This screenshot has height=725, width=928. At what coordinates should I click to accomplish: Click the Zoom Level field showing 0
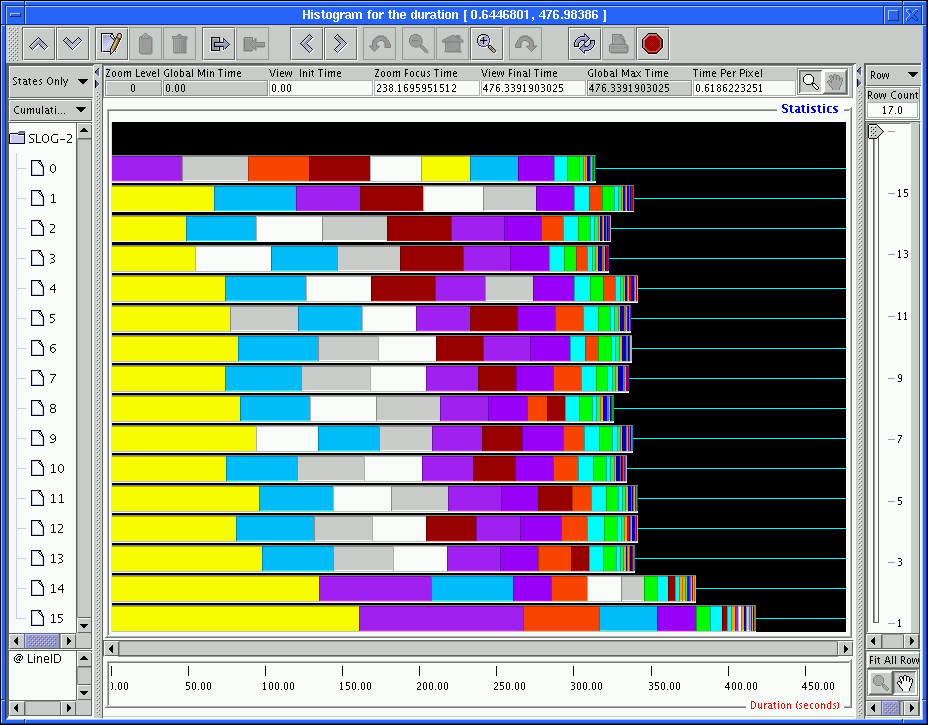(x=133, y=88)
